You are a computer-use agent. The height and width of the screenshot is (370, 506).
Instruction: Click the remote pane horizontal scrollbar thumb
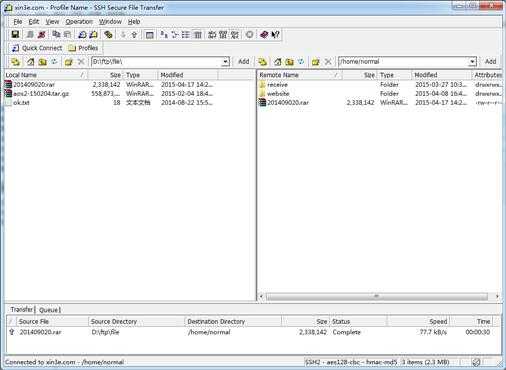click(376, 296)
